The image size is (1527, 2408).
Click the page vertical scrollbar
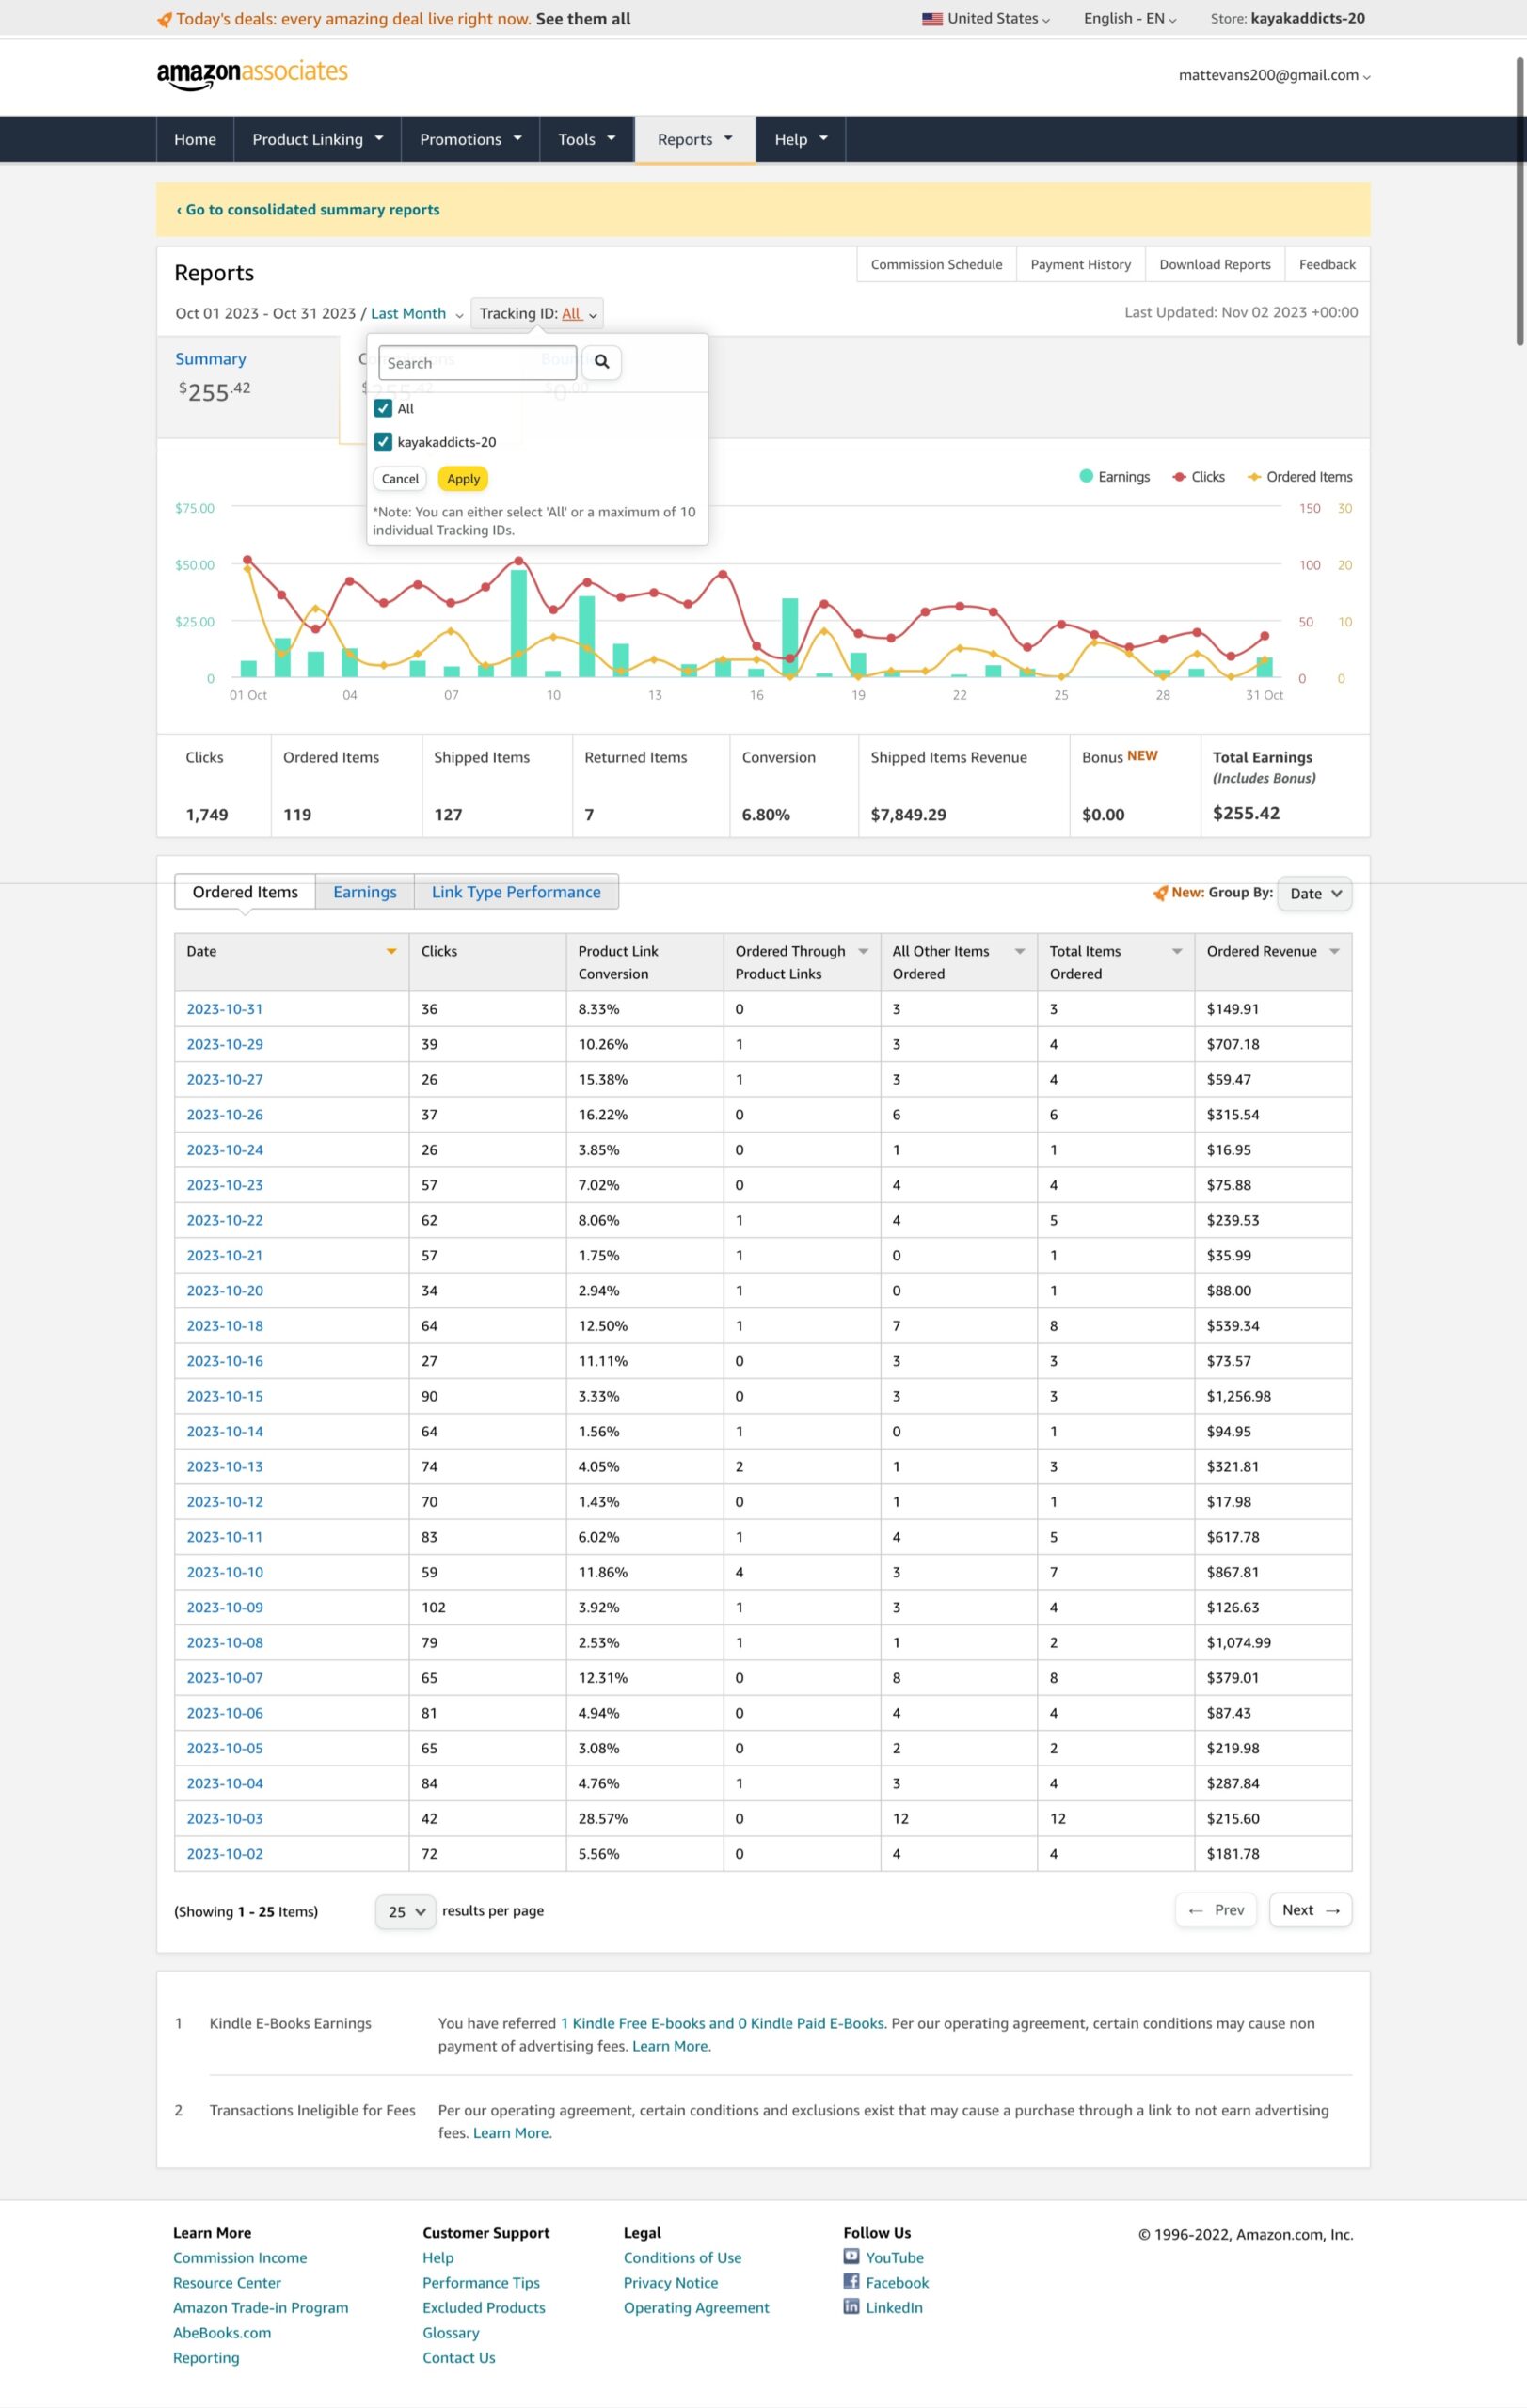click(1520, 200)
